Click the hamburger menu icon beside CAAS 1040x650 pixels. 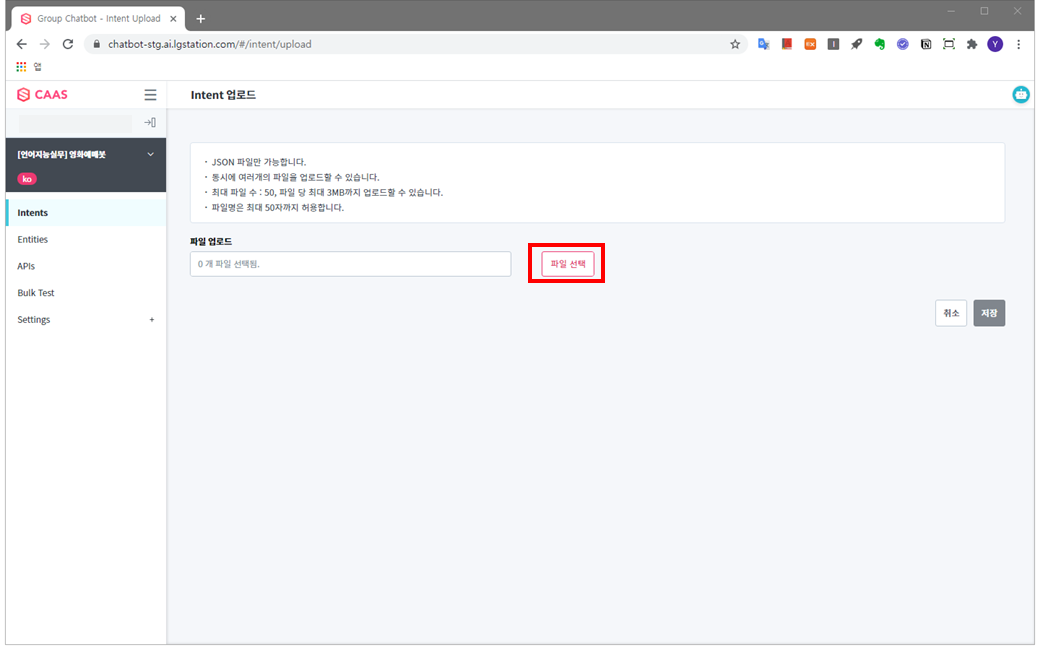pos(150,95)
